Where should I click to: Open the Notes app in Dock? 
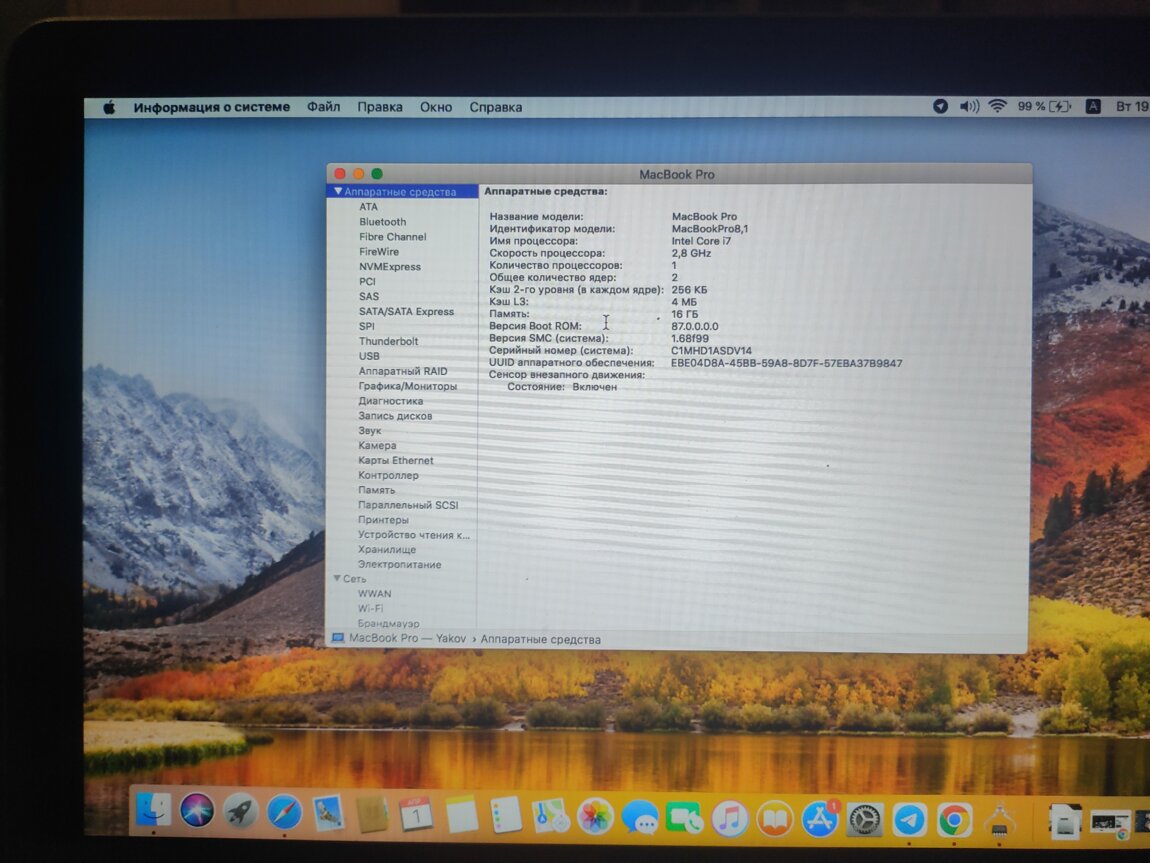tap(461, 815)
